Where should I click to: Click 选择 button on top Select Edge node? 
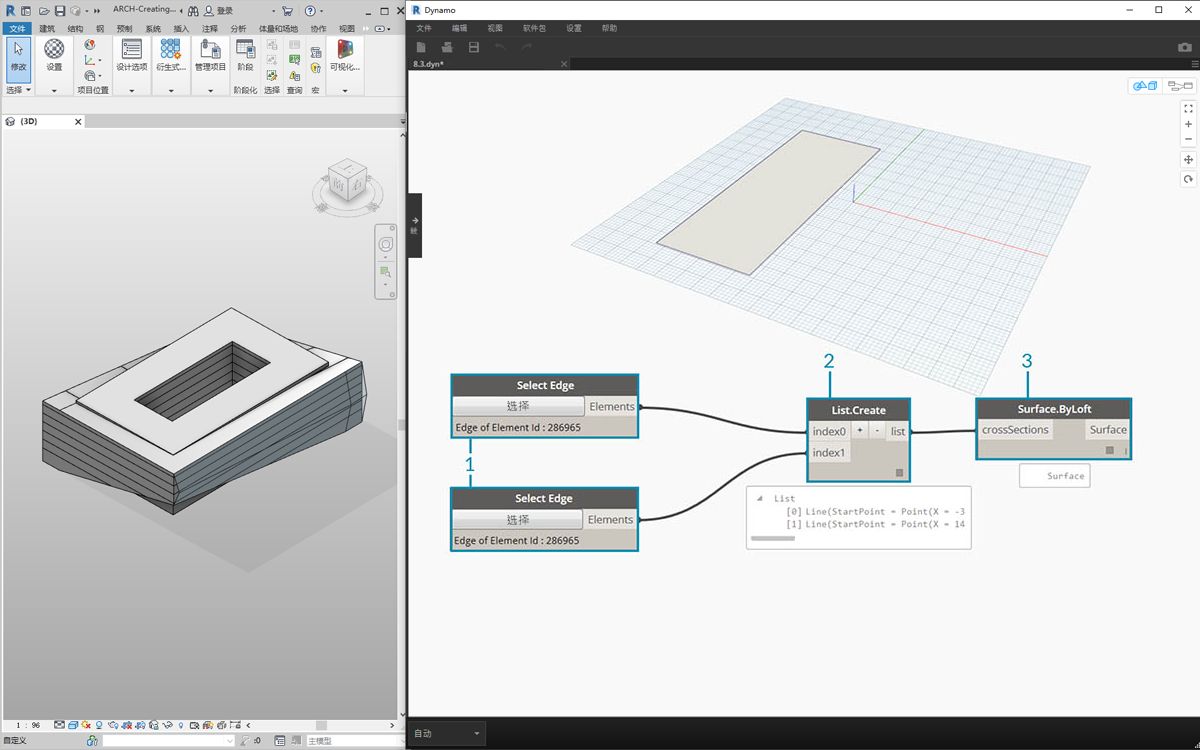[518, 407]
